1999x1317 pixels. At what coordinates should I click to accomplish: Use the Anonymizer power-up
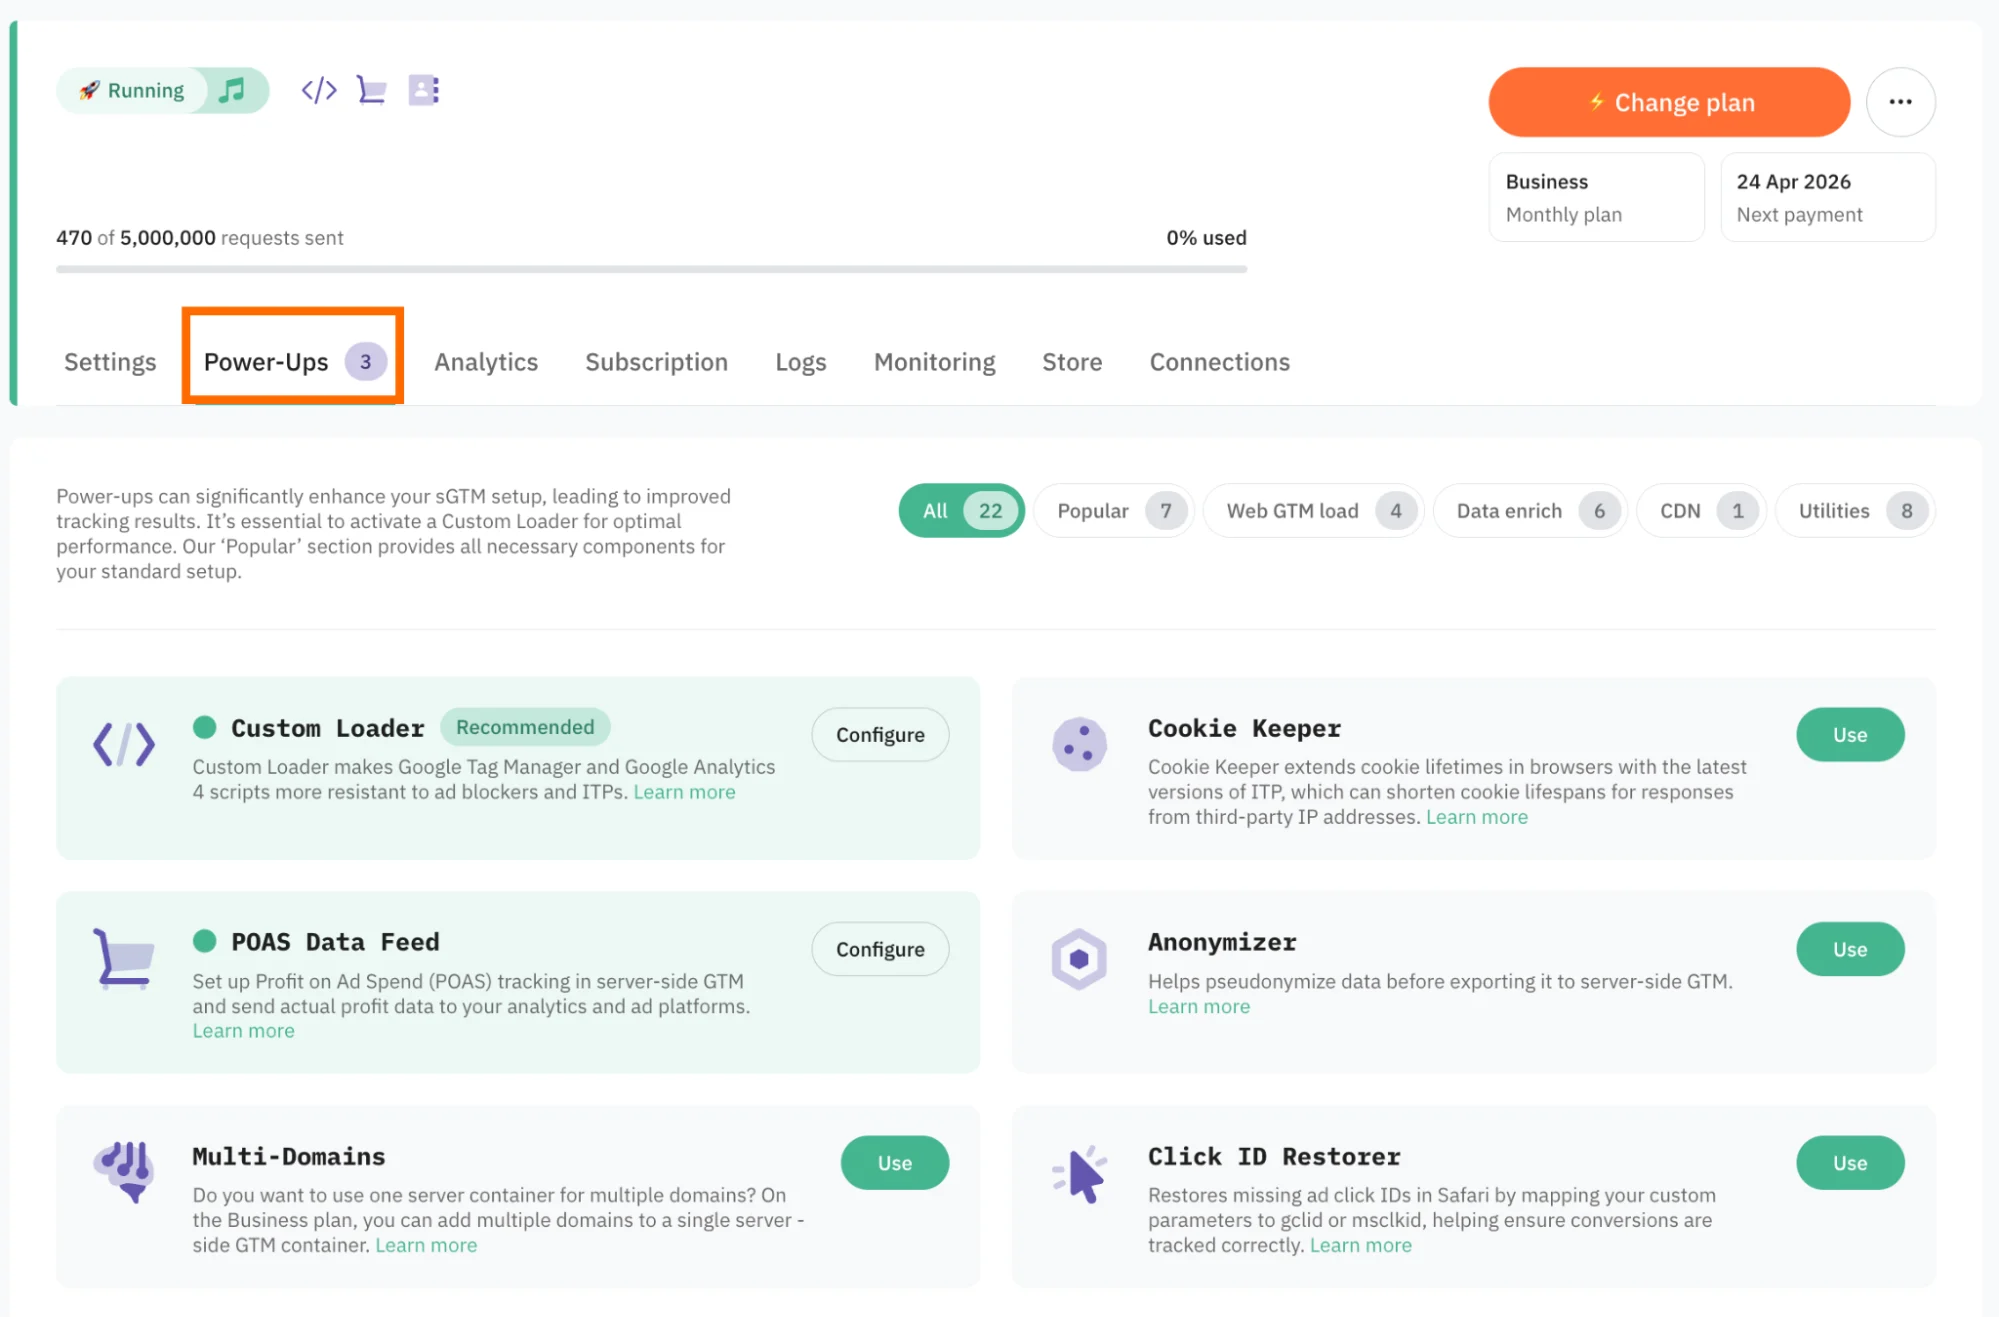(1850, 949)
